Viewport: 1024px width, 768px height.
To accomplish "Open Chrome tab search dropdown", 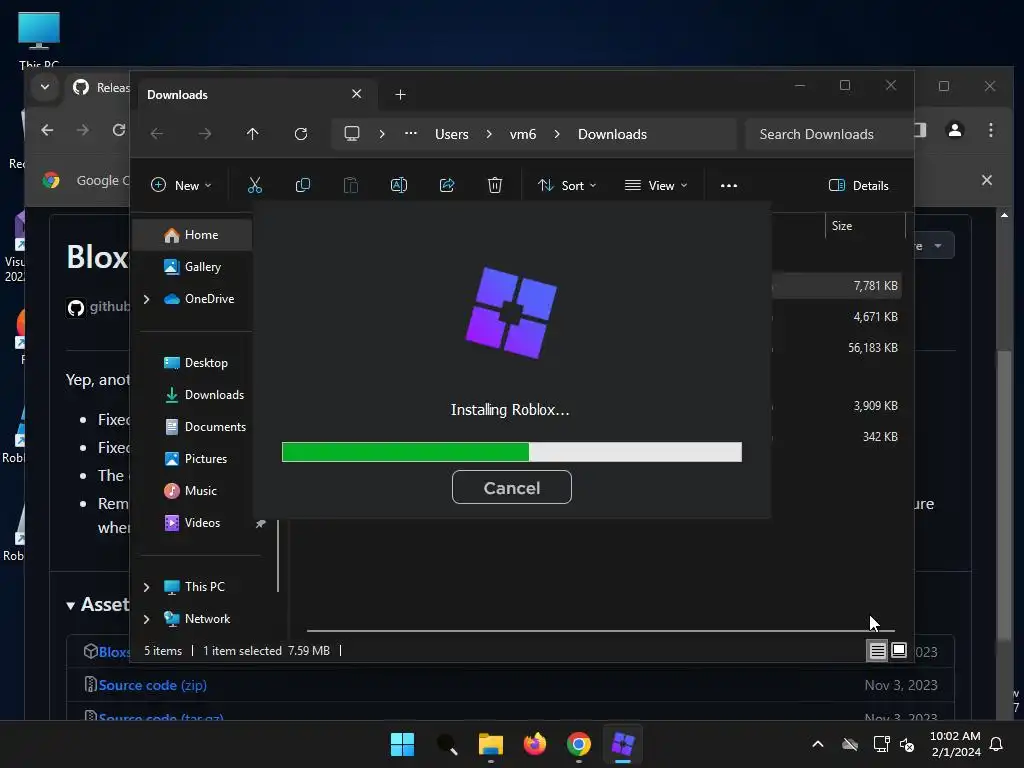I will (x=44, y=86).
